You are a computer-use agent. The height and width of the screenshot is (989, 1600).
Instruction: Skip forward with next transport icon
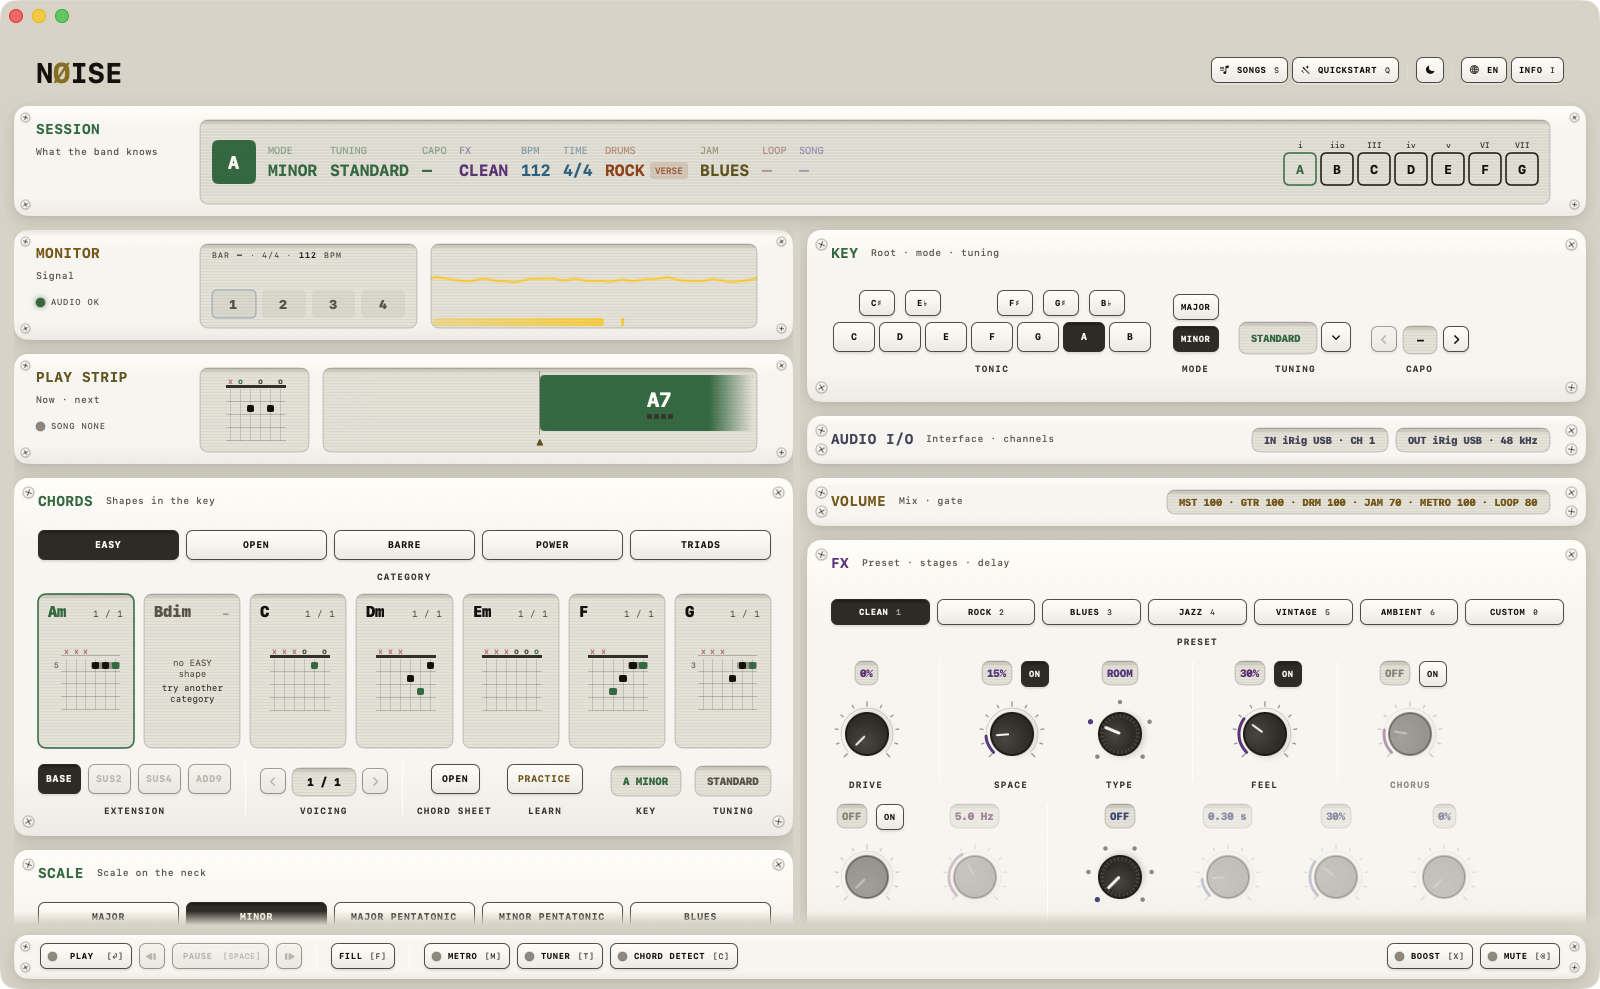pos(289,956)
